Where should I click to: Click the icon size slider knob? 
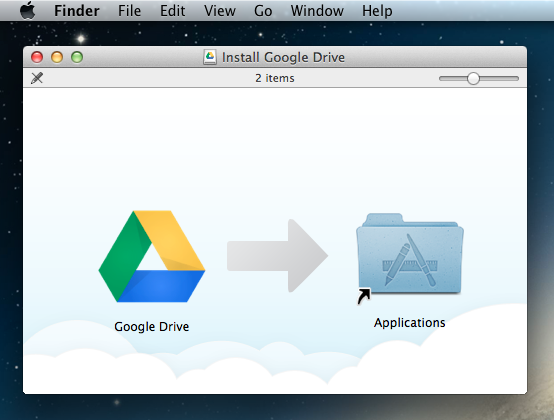click(473, 78)
